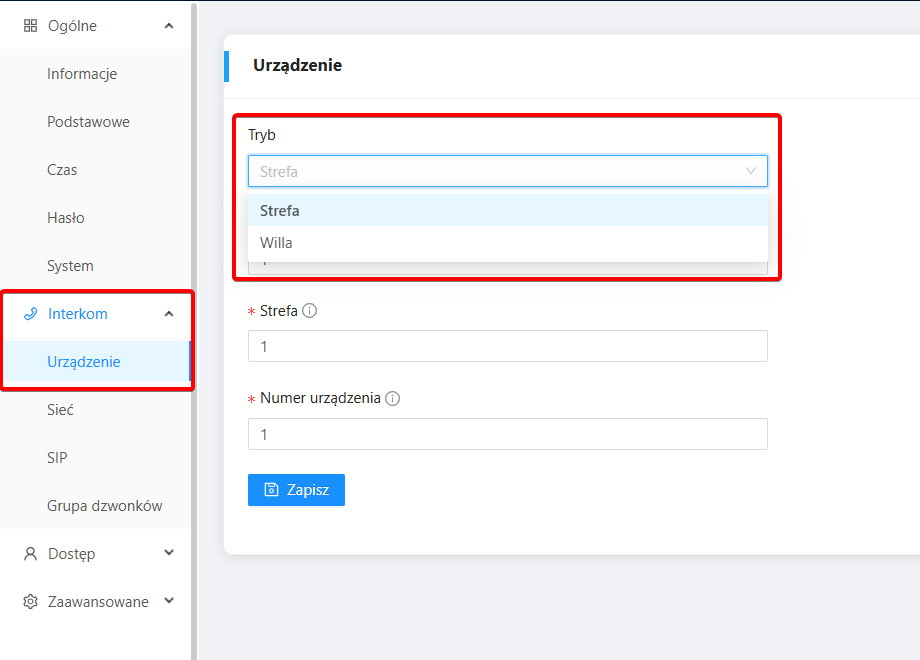920x660 pixels.
Task: Collapse the Ogólne section chevron
Action: (x=169, y=26)
